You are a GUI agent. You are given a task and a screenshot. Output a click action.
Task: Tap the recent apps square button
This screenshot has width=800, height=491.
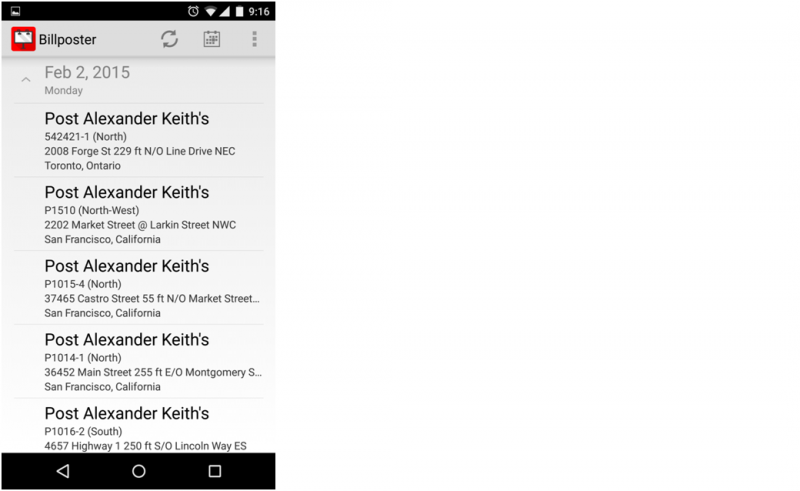[x=215, y=471]
